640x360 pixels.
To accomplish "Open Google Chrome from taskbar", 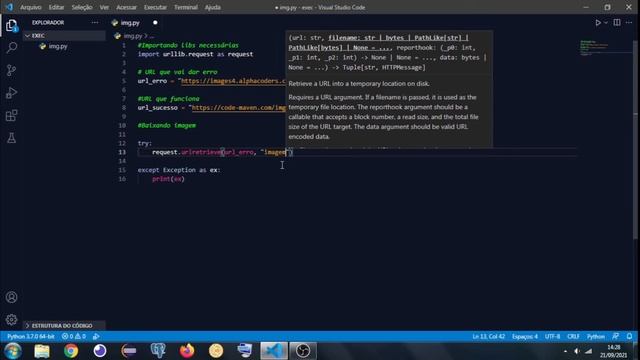I will tap(71, 351).
